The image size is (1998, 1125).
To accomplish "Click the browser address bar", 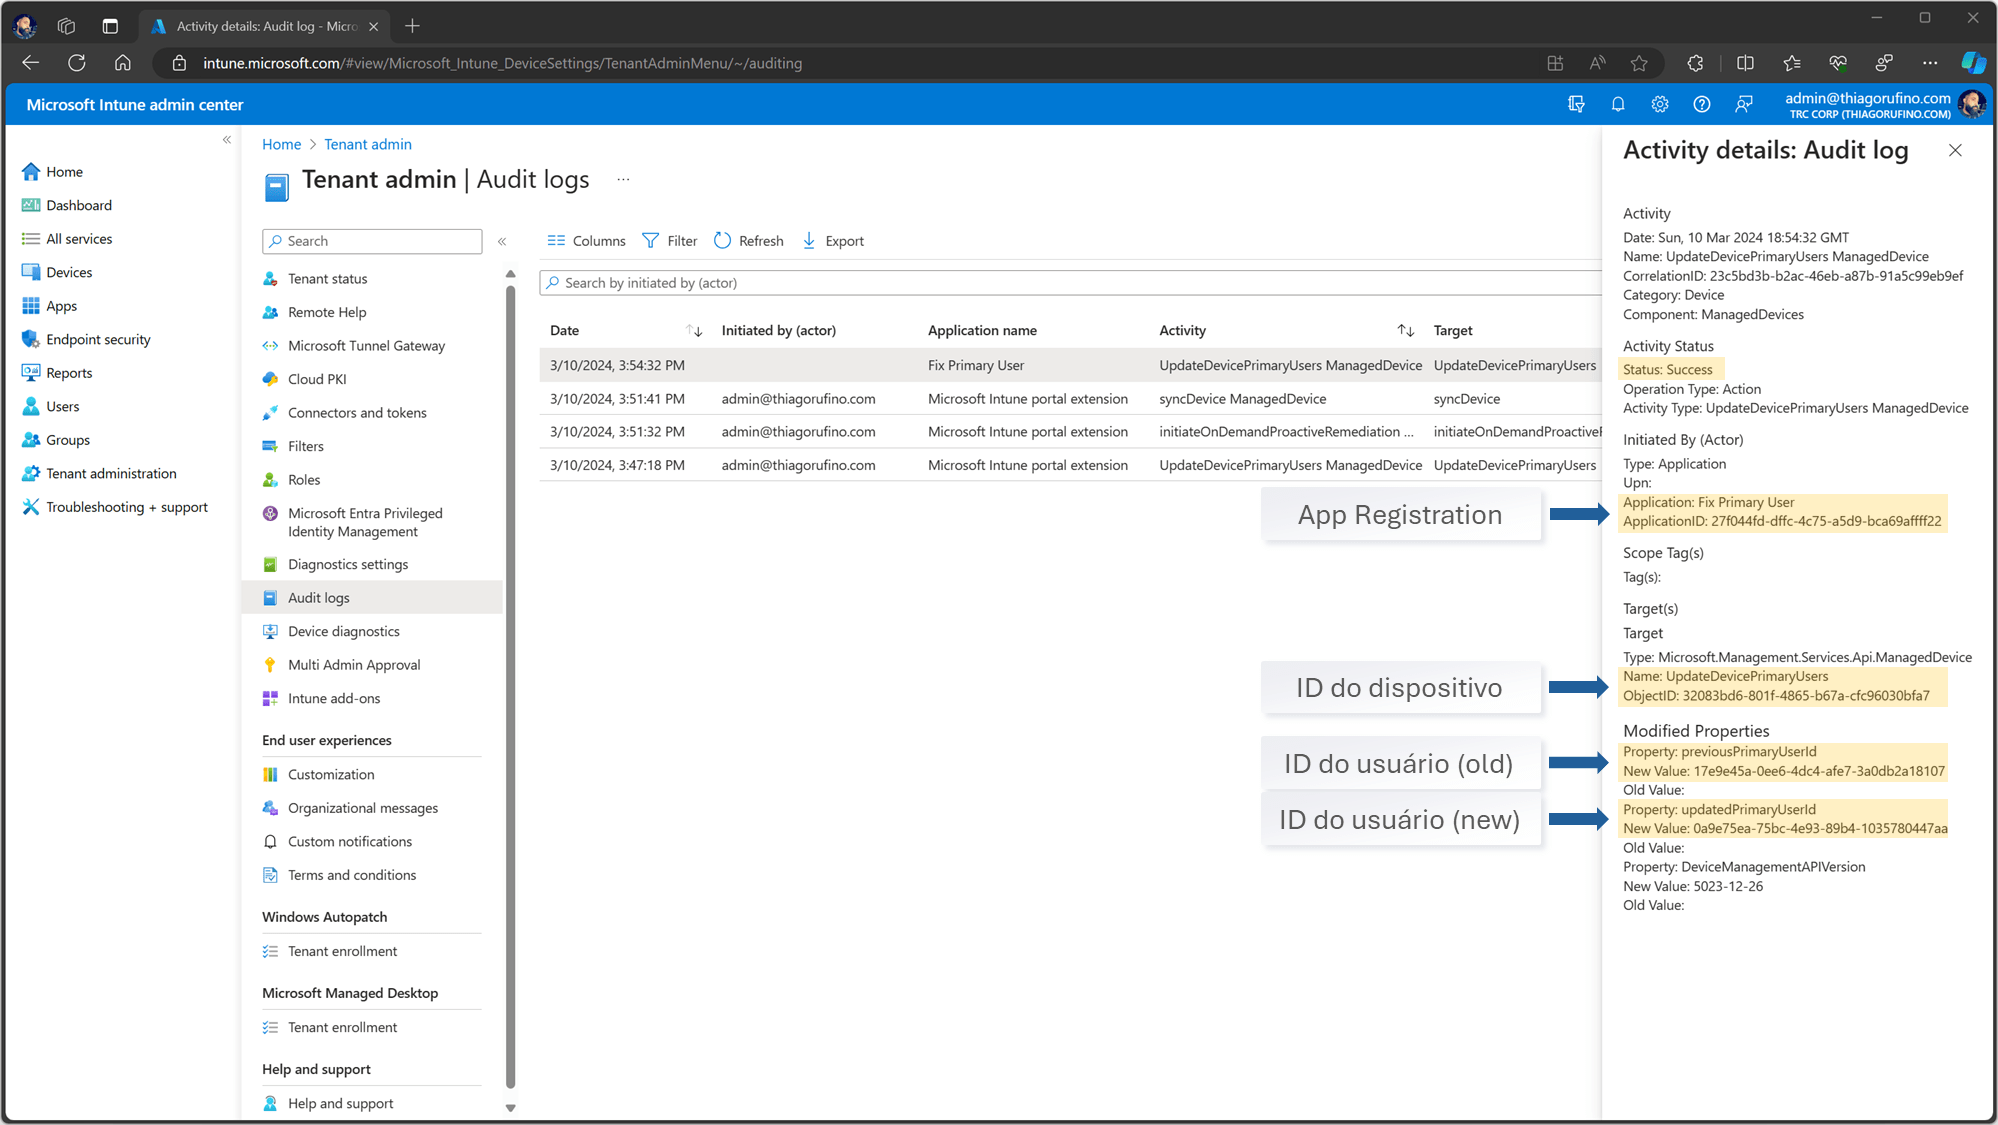I will (x=850, y=63).
